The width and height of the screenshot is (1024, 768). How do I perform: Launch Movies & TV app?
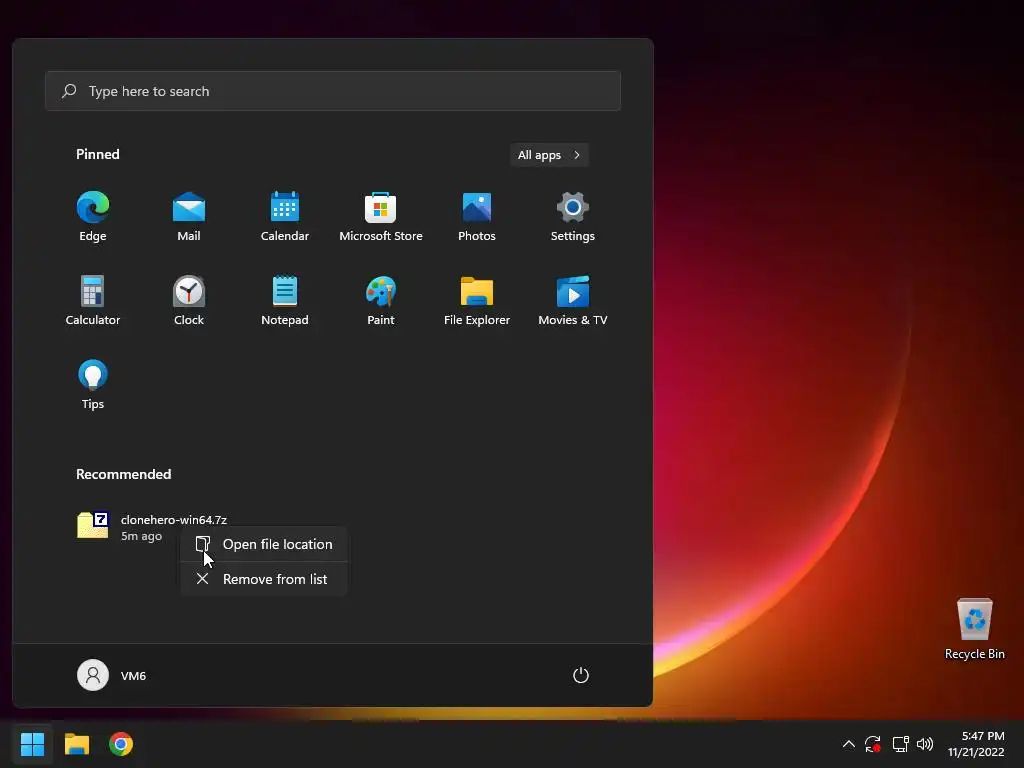click(573, 301)
